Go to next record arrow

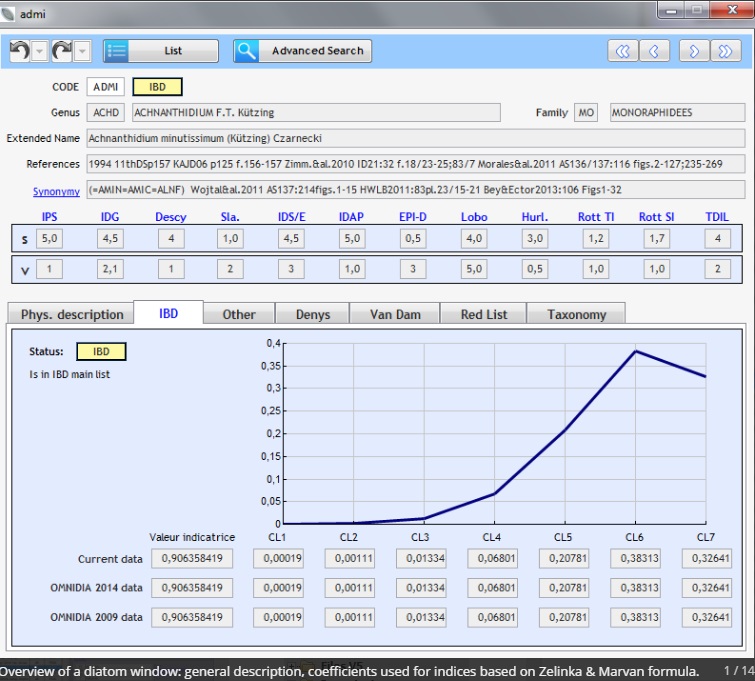click(693, 51)
